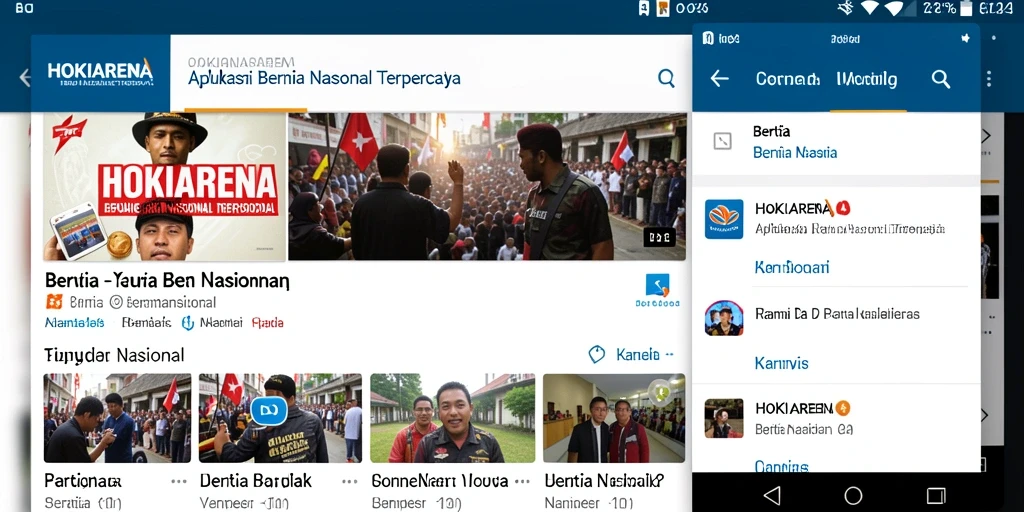Screen dimensions: 1024x512
Task: Select the Nlaemai tag
Action: coord(221,323)
